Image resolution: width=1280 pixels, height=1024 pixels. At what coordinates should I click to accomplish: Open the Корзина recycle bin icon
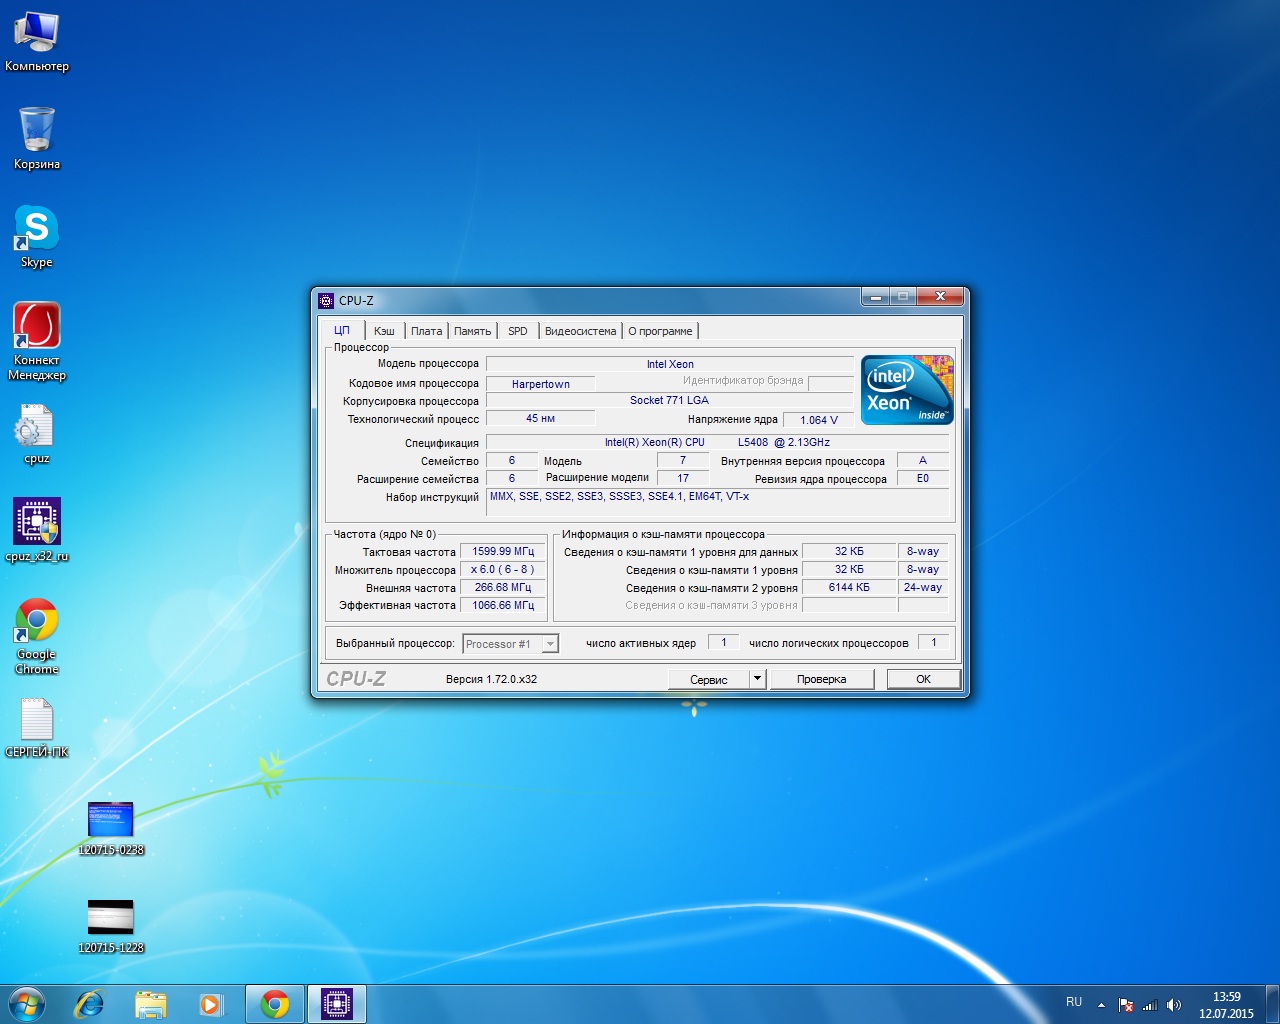click(x=36, y=131)
